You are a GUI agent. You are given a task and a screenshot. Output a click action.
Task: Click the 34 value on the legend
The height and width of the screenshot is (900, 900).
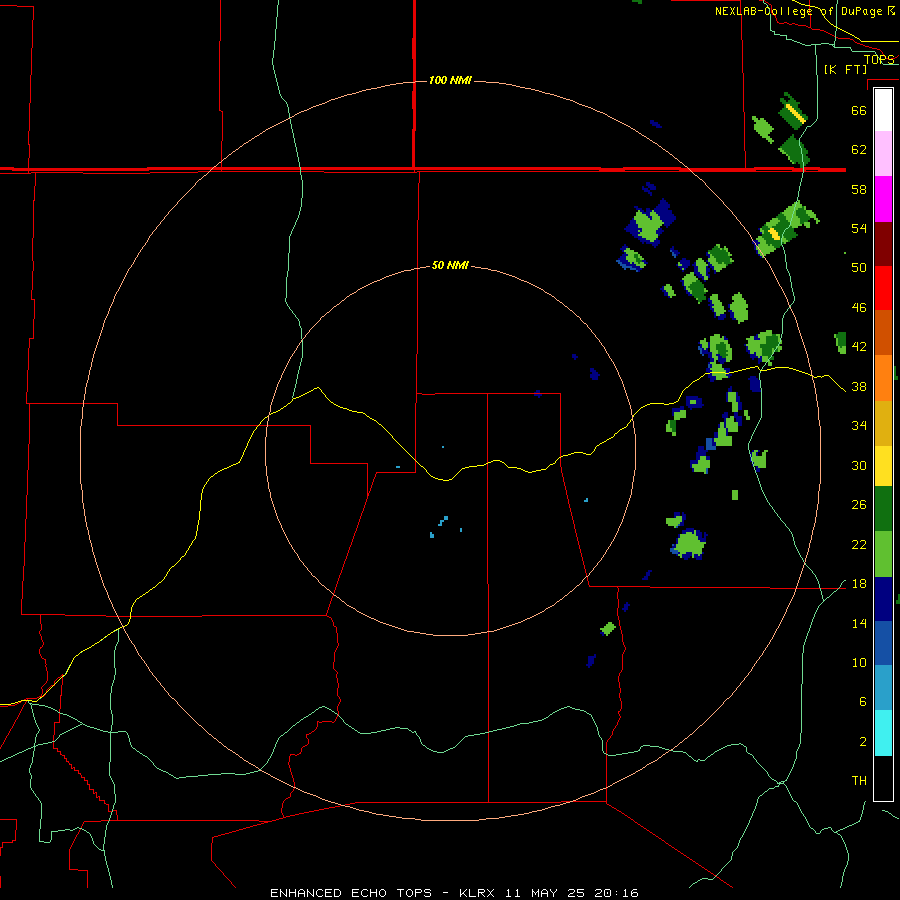859,426
